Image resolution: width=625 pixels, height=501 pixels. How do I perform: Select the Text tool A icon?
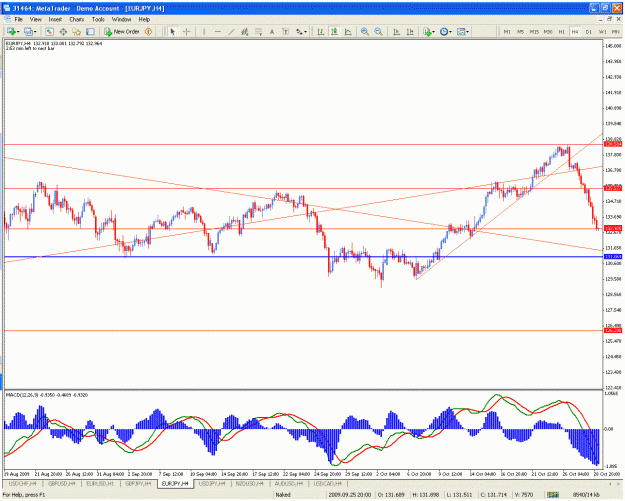click(x=272, y=31)
